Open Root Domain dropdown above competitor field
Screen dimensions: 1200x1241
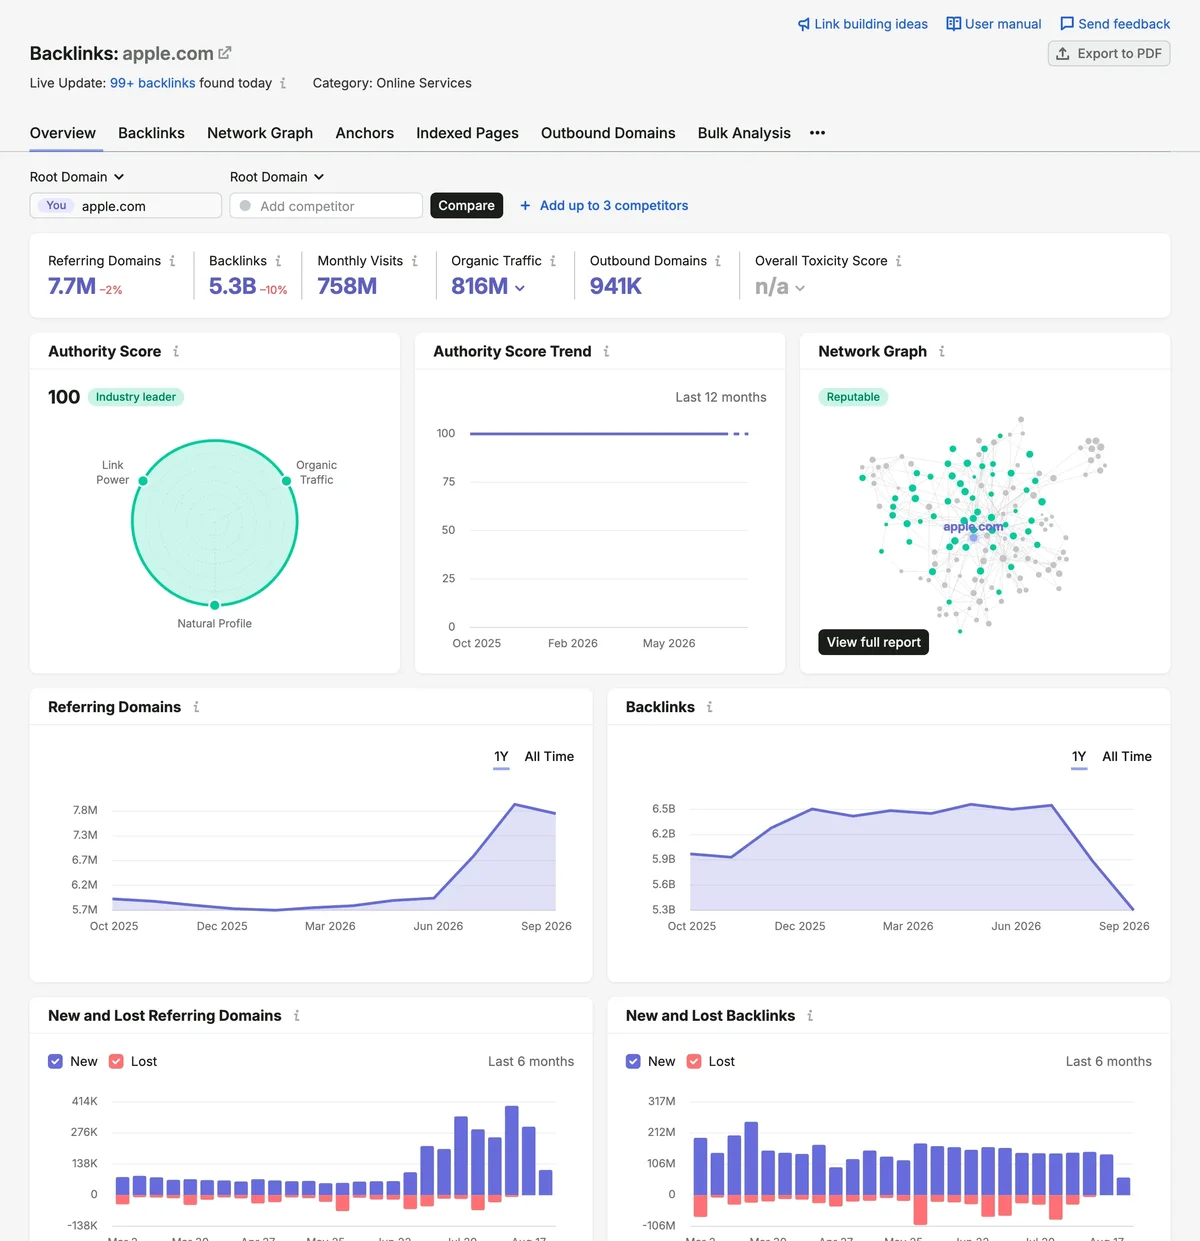click(x=277, y=177)
